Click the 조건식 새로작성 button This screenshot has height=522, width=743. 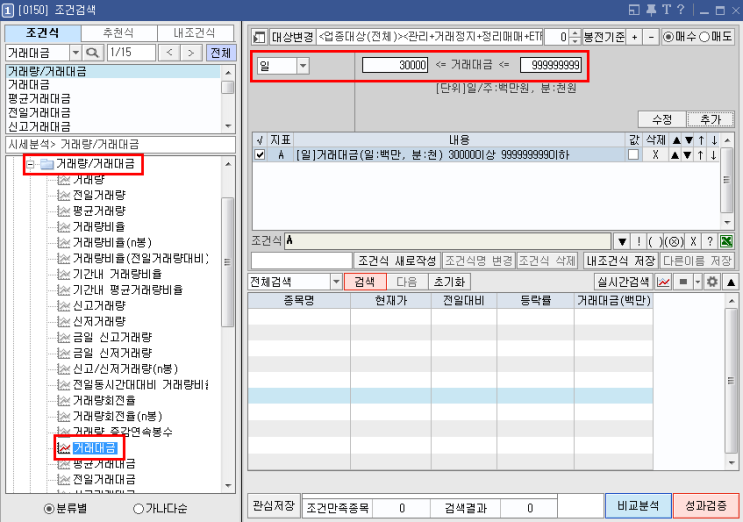pos(397,261)
